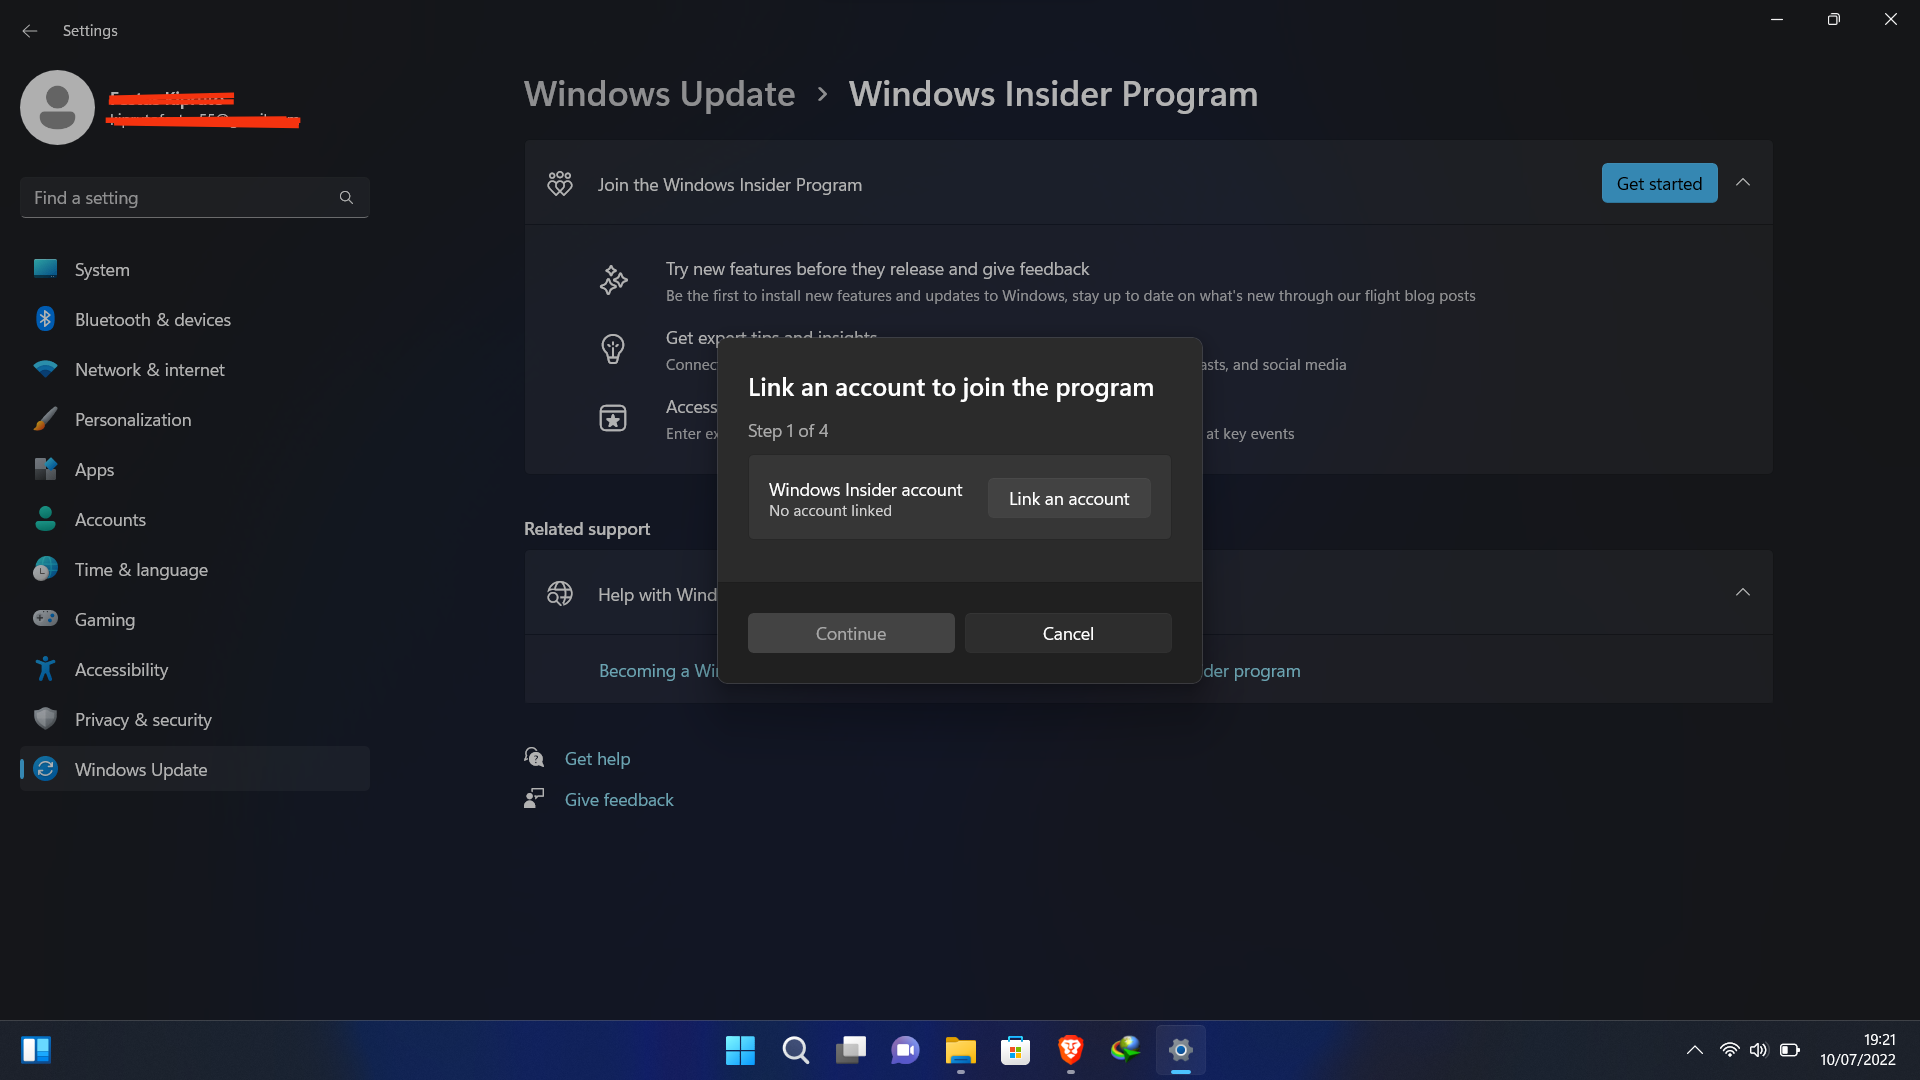Open the Windows Start menu icon
1920x1080 pixels.
coord(740,1050)
